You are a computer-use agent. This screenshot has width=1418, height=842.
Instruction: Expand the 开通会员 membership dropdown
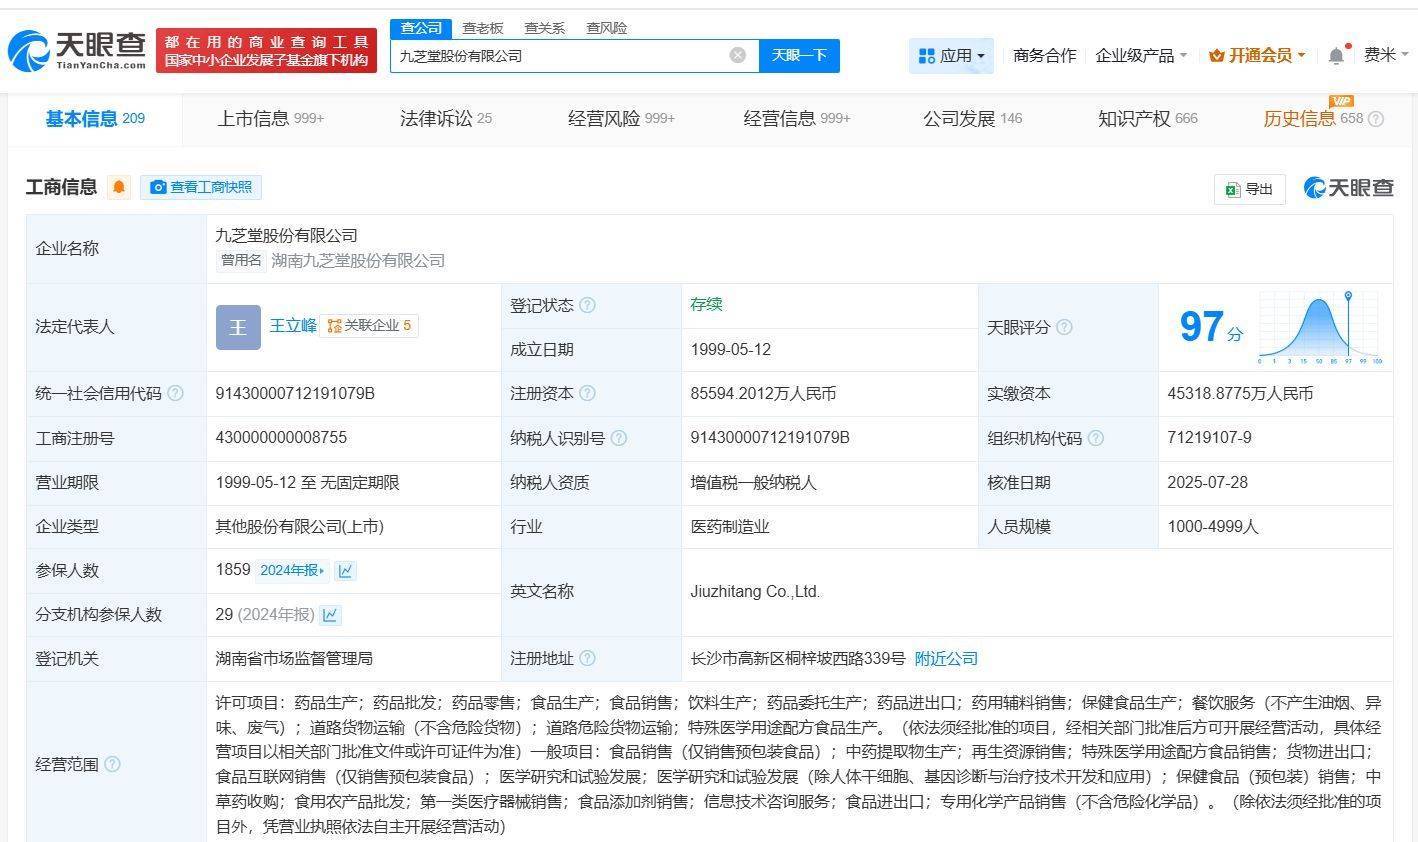tap(1257, 56)
